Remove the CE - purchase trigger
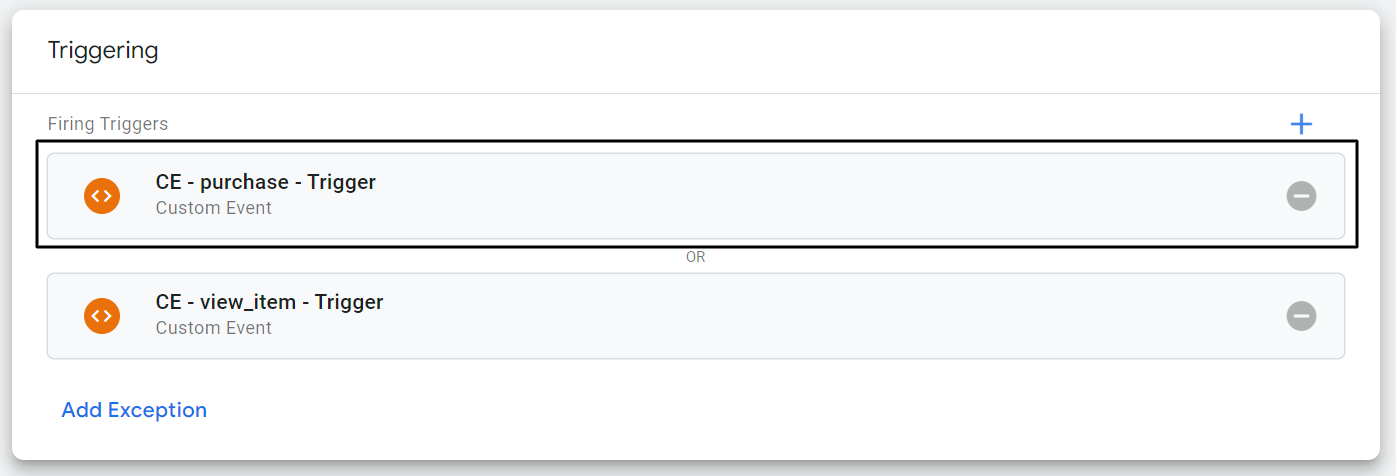The width and height of the screenshot is (1396, 476). tap(1301, 196)
